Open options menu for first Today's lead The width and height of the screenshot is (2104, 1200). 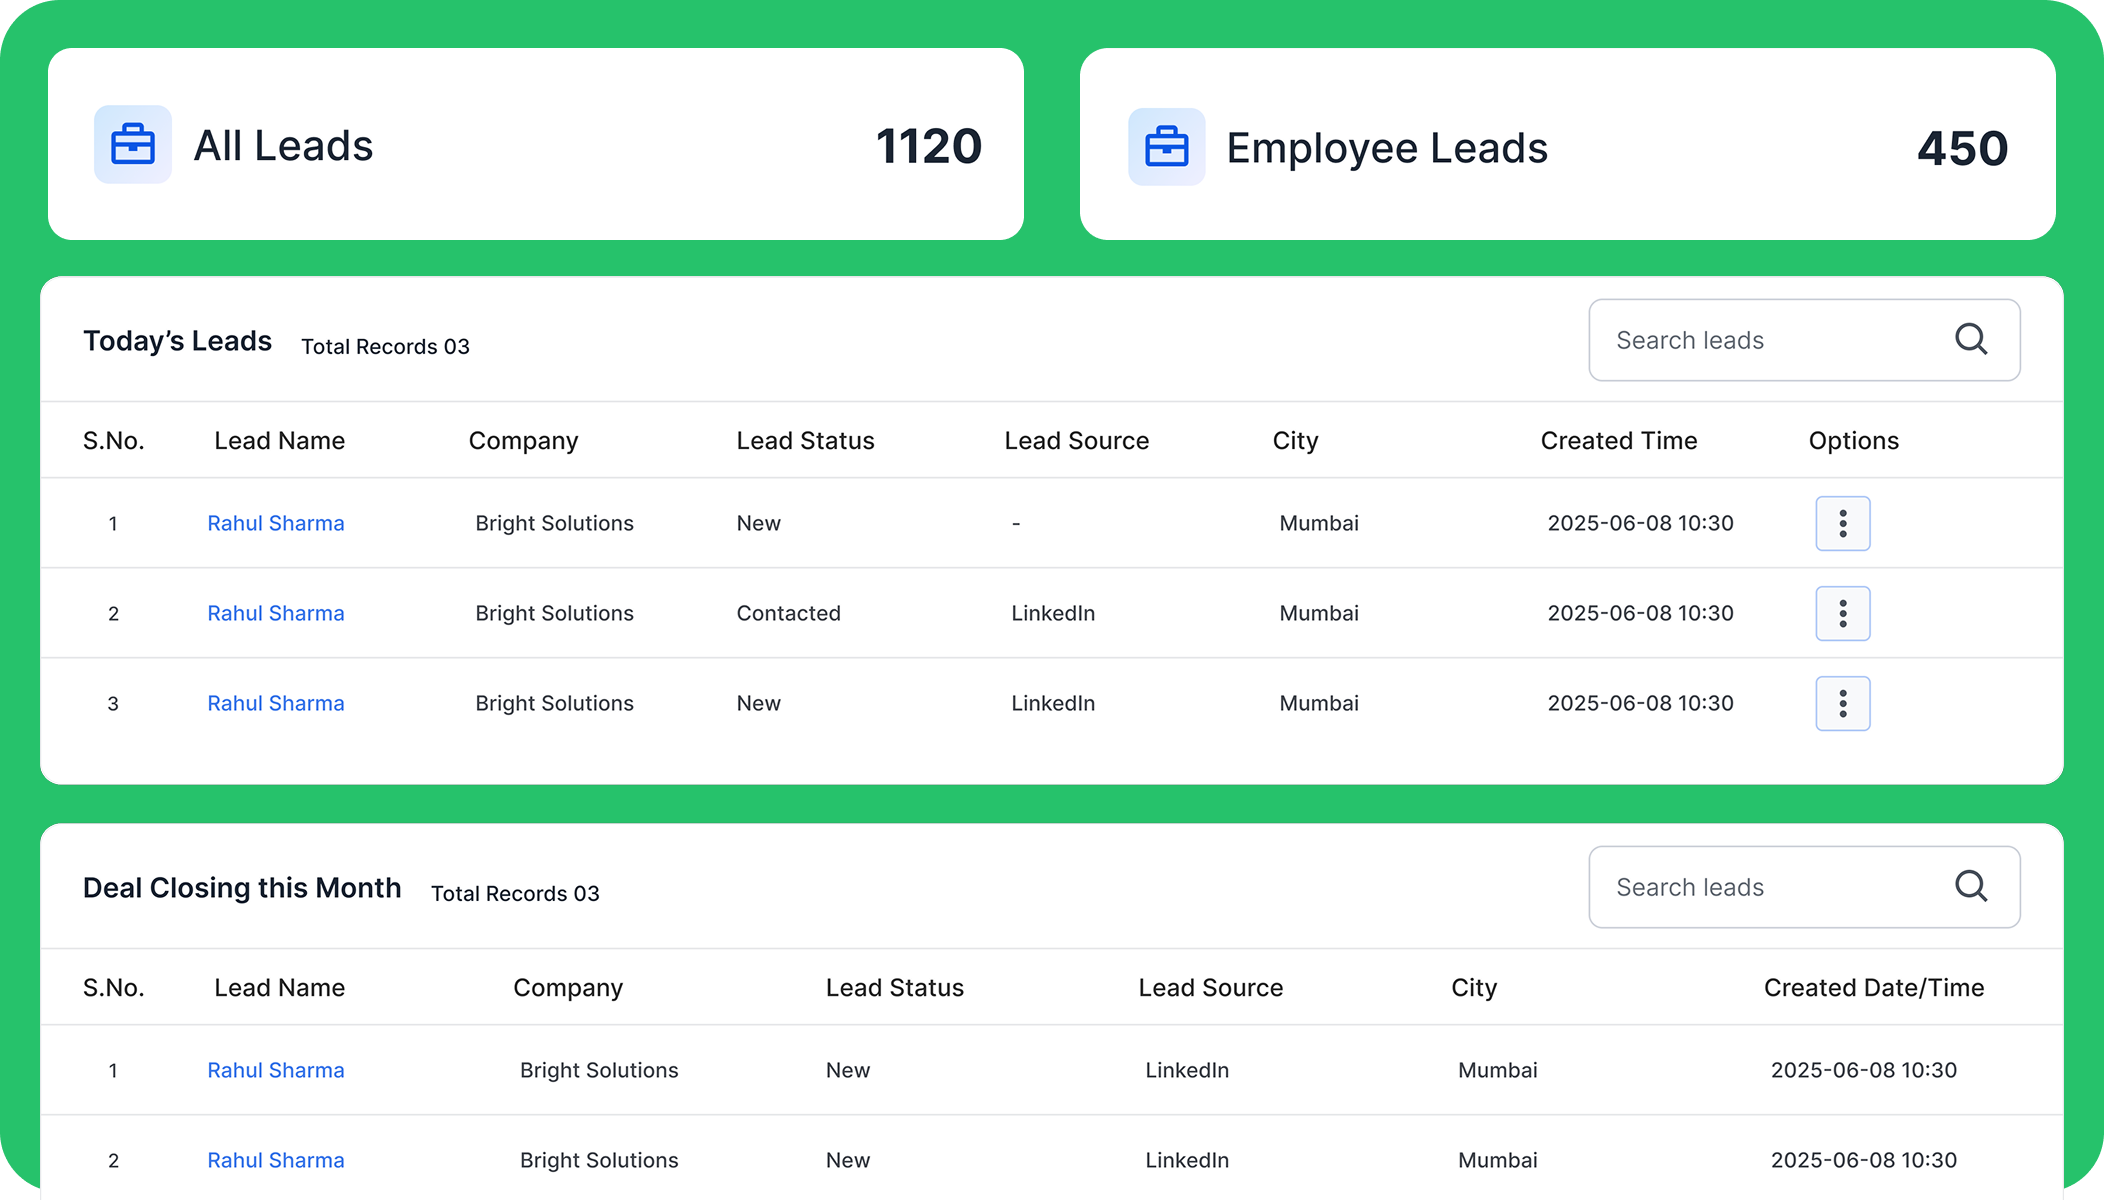(x=1842, y=523)
